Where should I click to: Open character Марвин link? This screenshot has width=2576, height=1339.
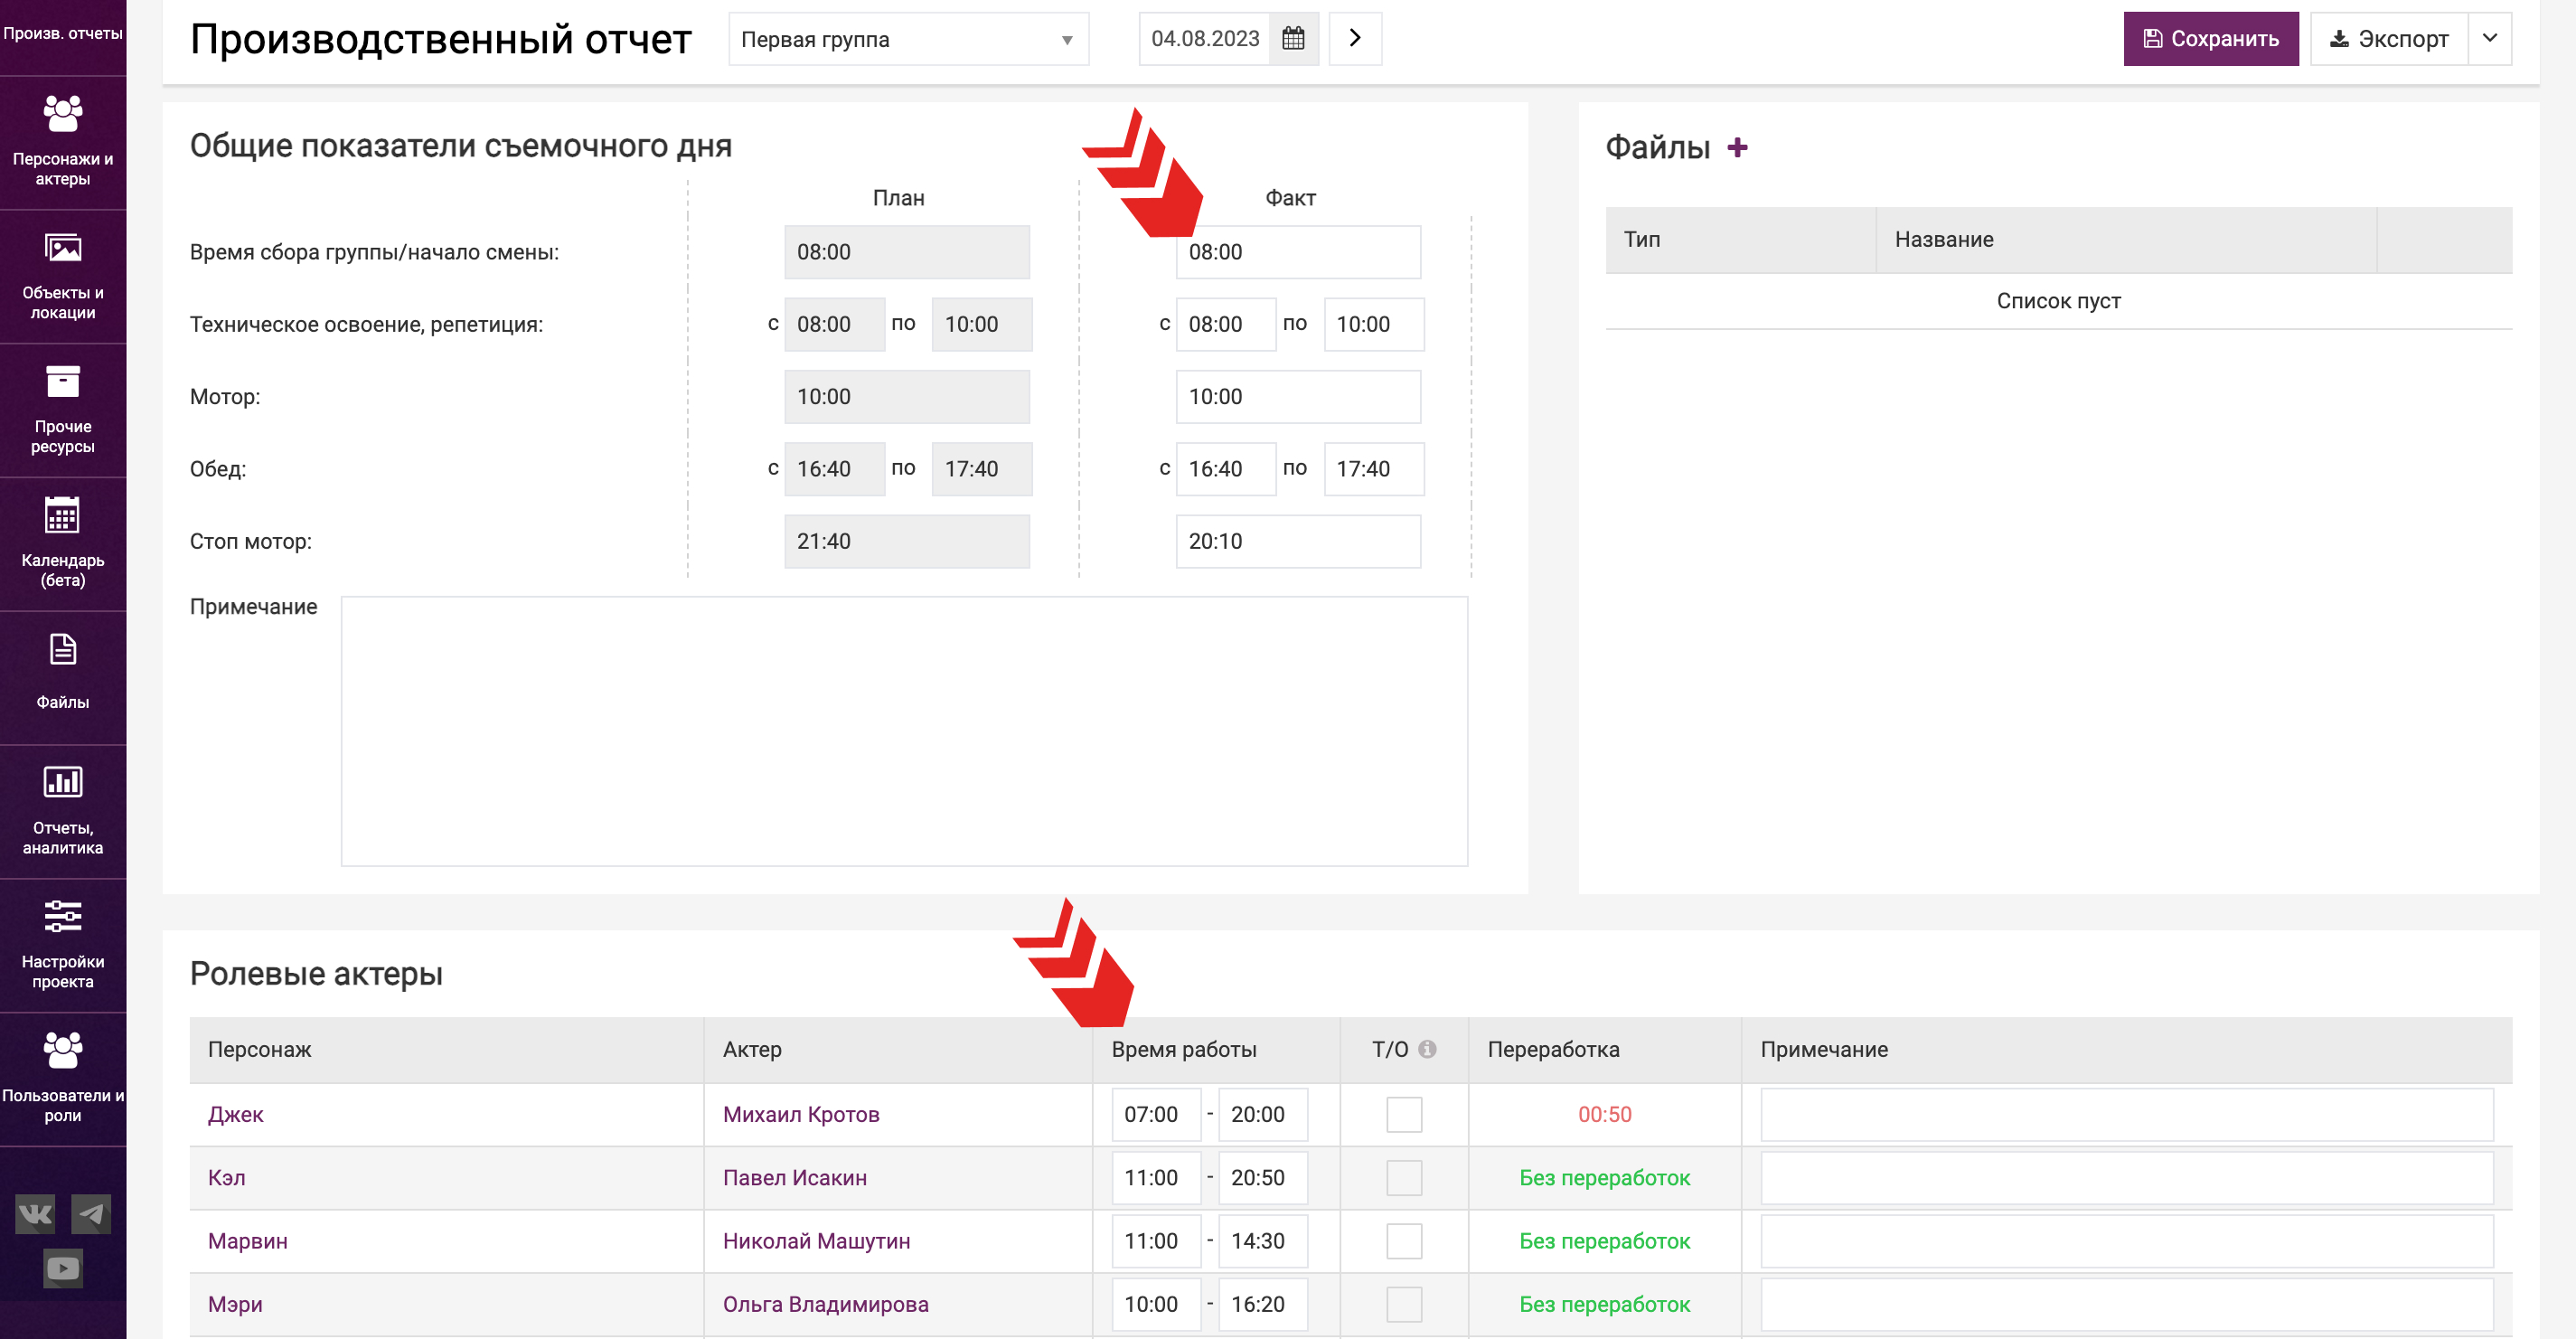coord(248,1241)
